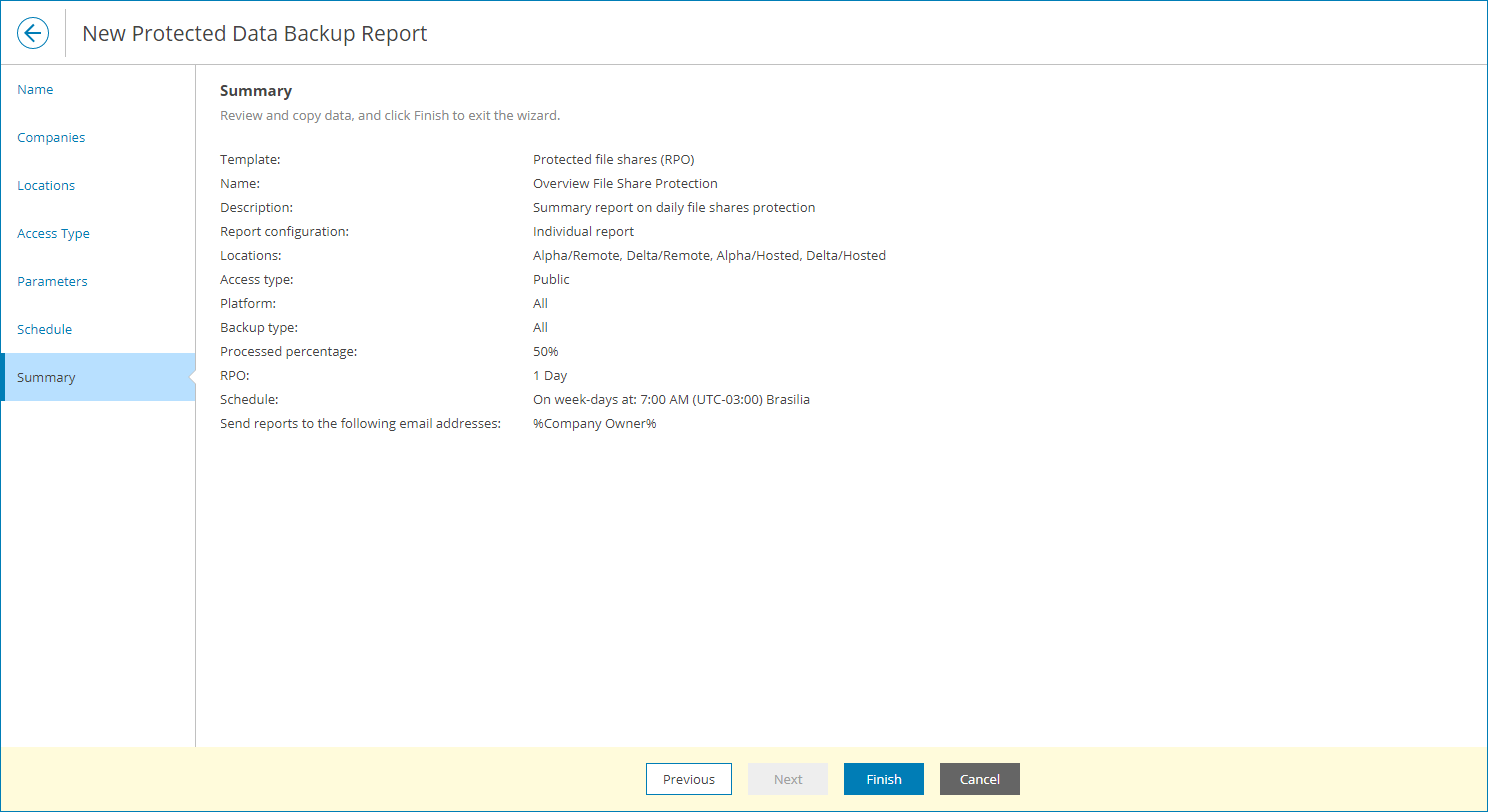The image size is (1488, 812).
Task: Click the Template value 'Protected file shares (RPO)'
Action: tap(613, 159)
